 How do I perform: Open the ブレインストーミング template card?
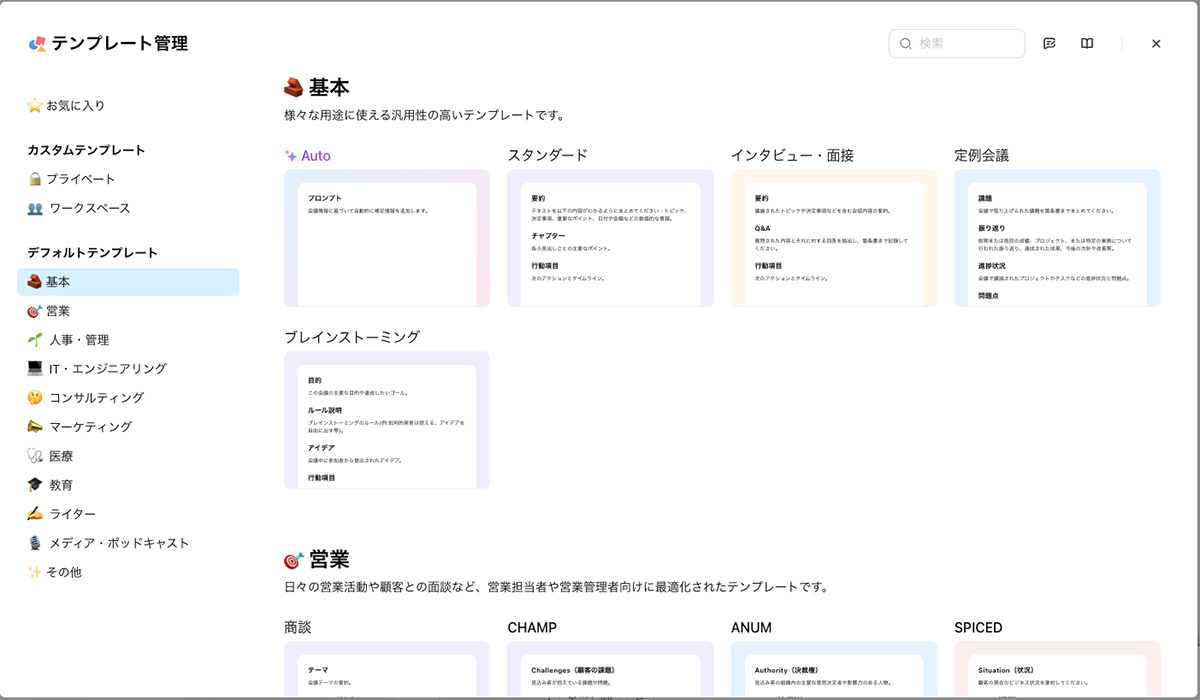point(387,420)
